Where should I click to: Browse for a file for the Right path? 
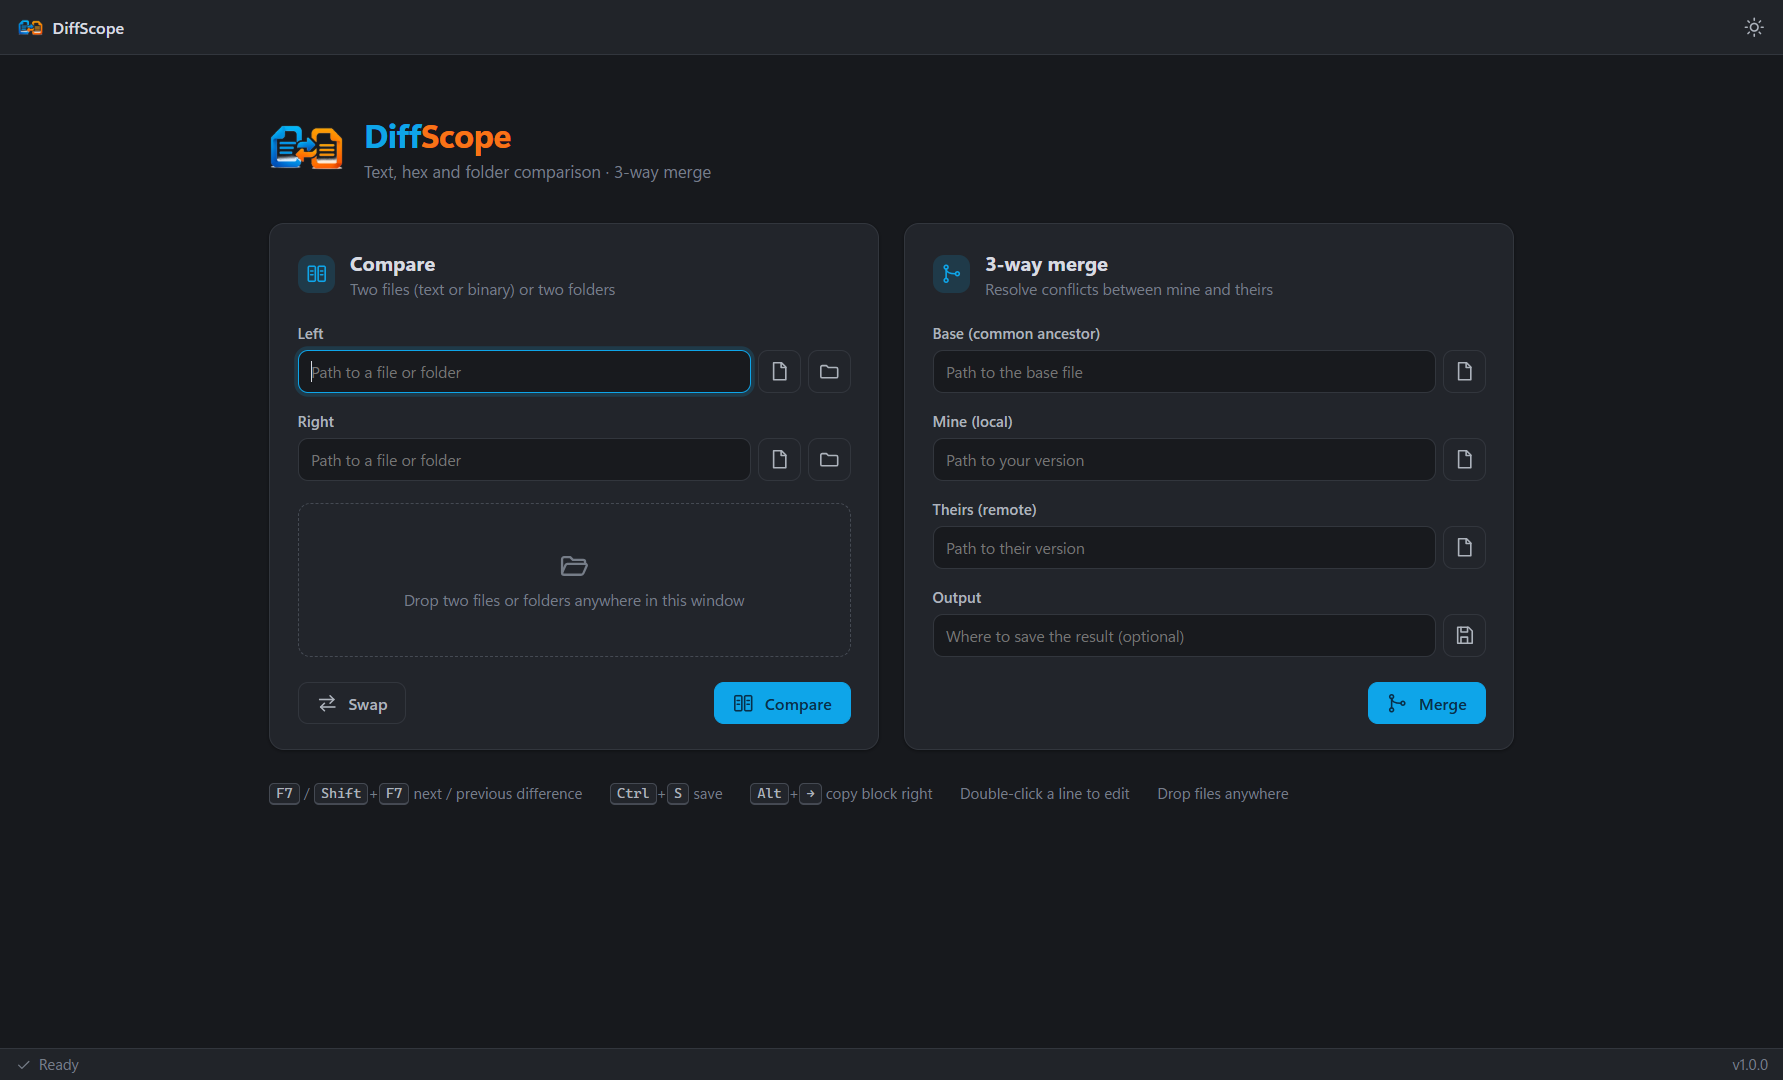(779, 460)
